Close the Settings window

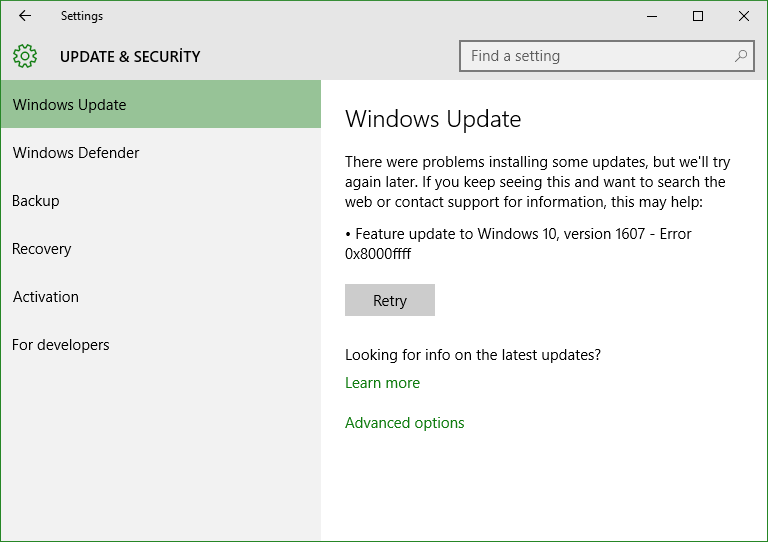click(744, 16)
